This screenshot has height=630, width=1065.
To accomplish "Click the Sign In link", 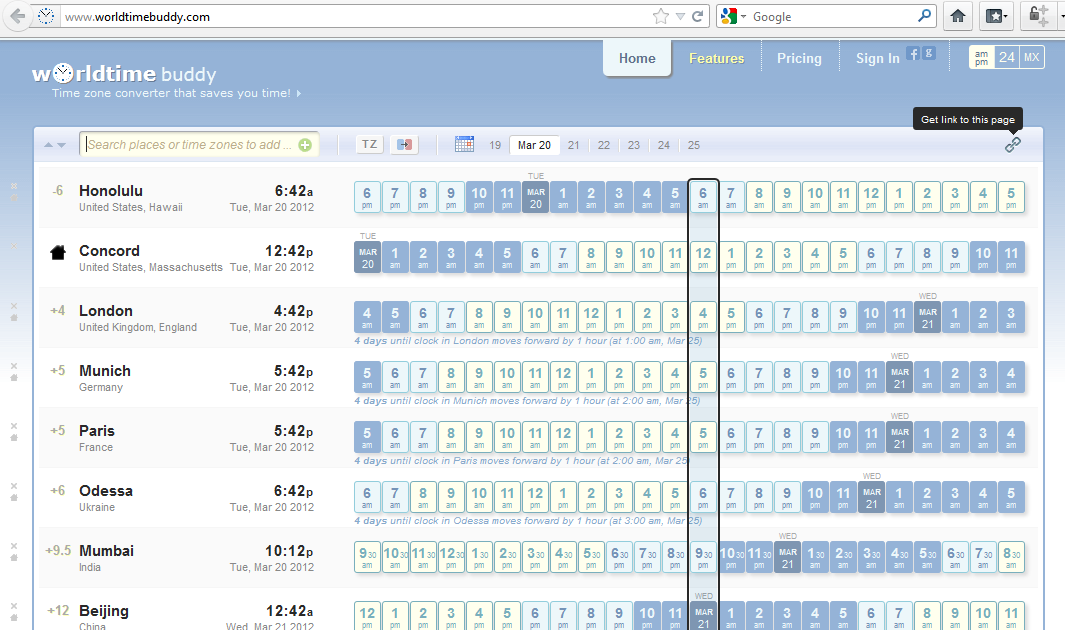I will [878, 58].
